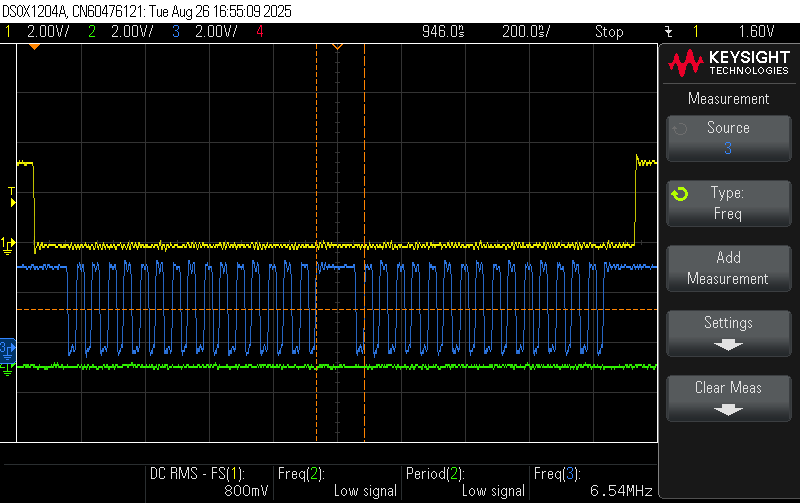Open the Type: Freq measurement selector

pos(728,203)
